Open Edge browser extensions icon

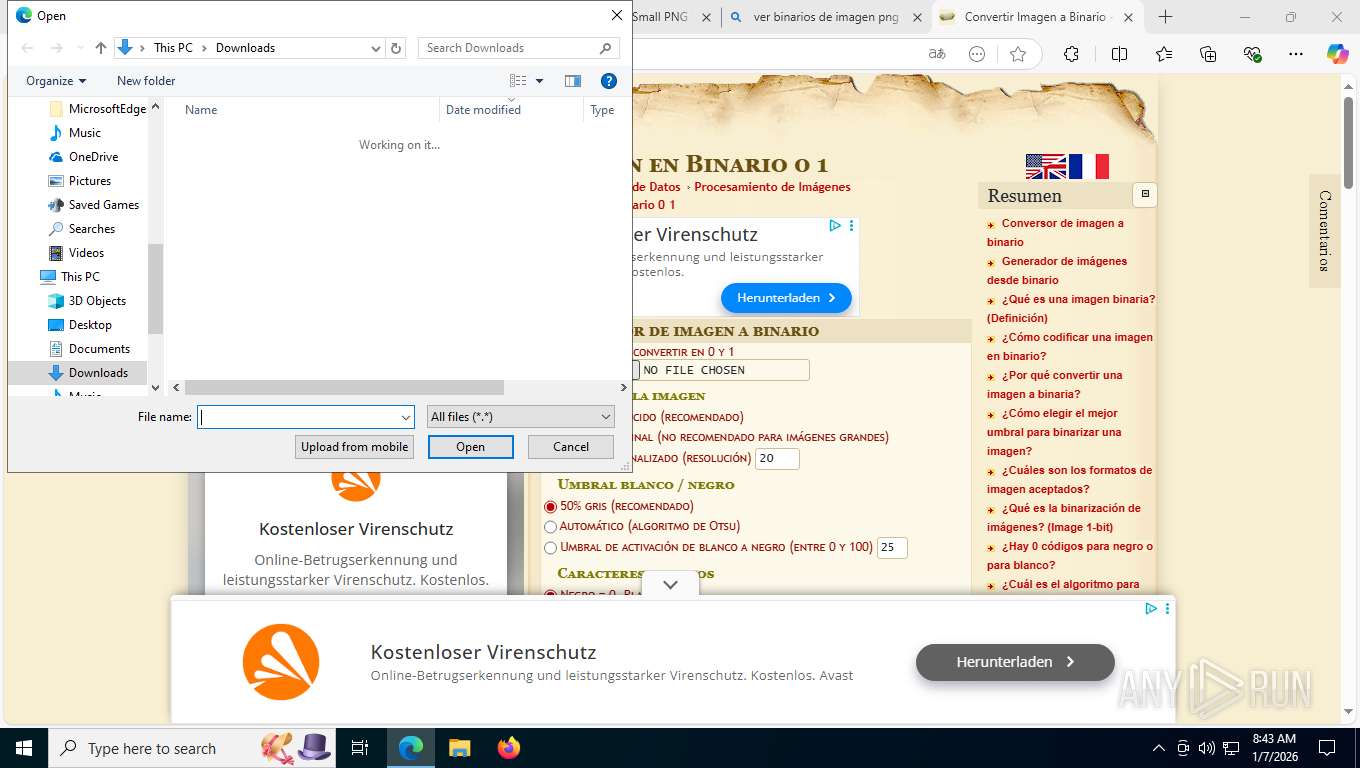[1071, 54]
